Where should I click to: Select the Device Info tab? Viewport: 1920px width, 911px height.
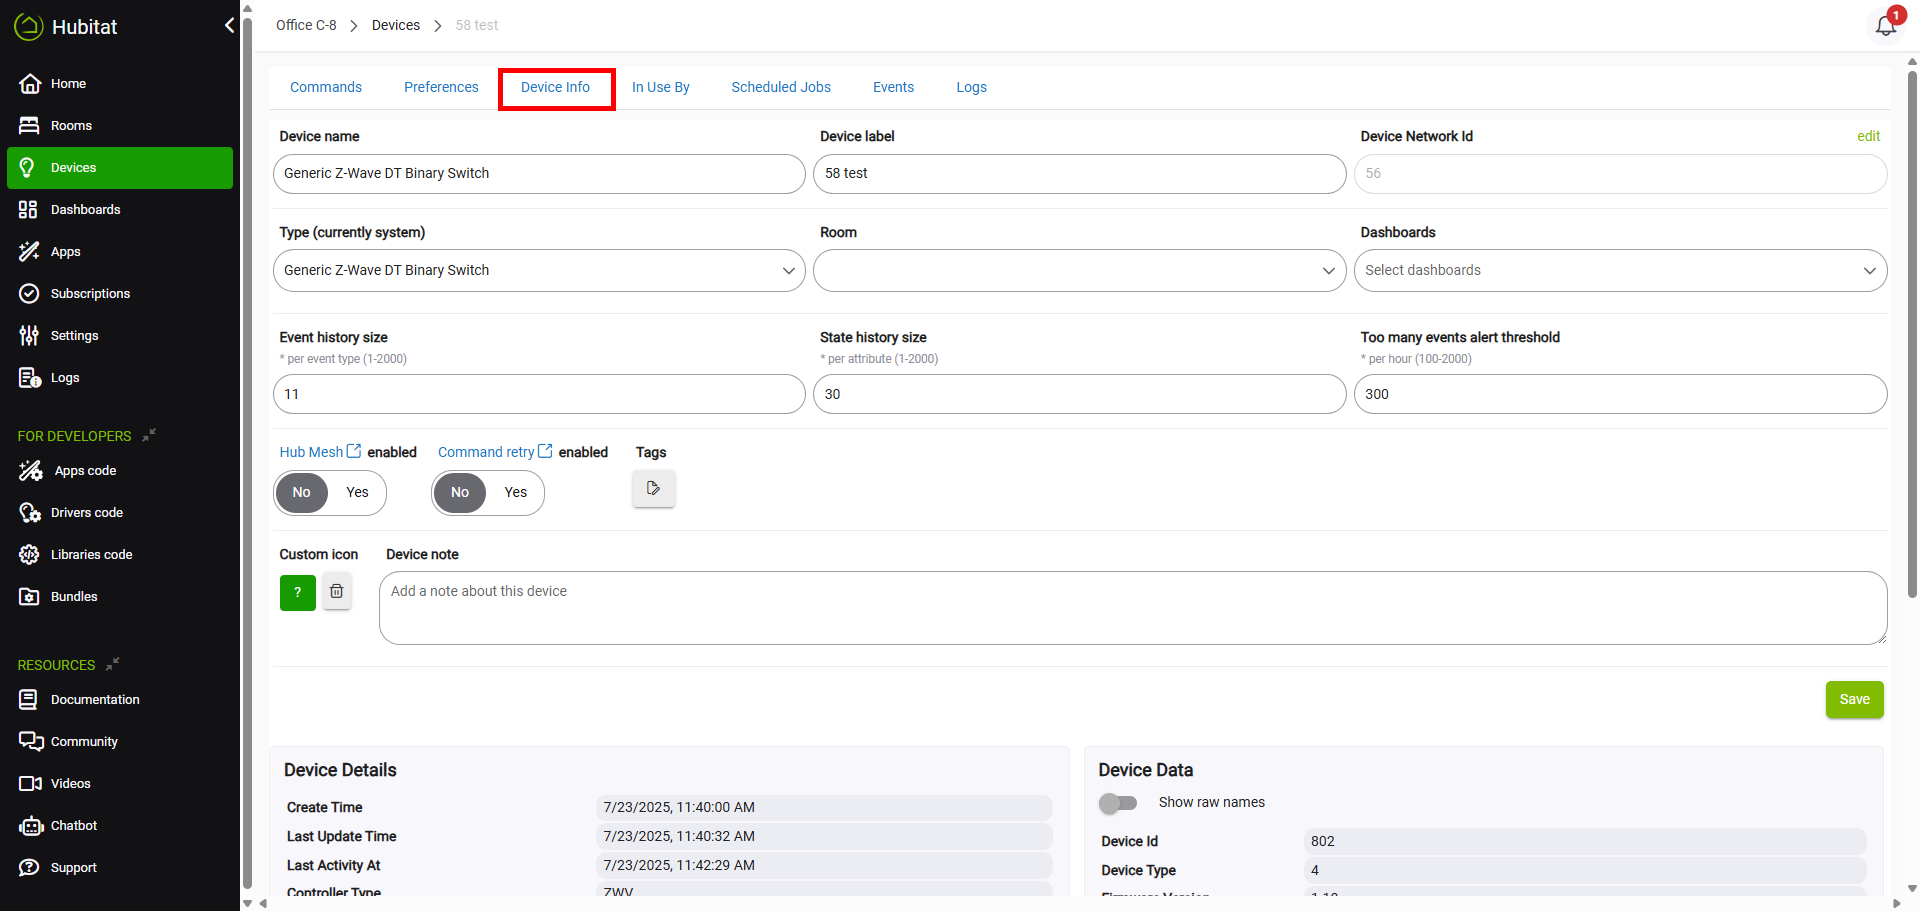[x=556, y=88]
